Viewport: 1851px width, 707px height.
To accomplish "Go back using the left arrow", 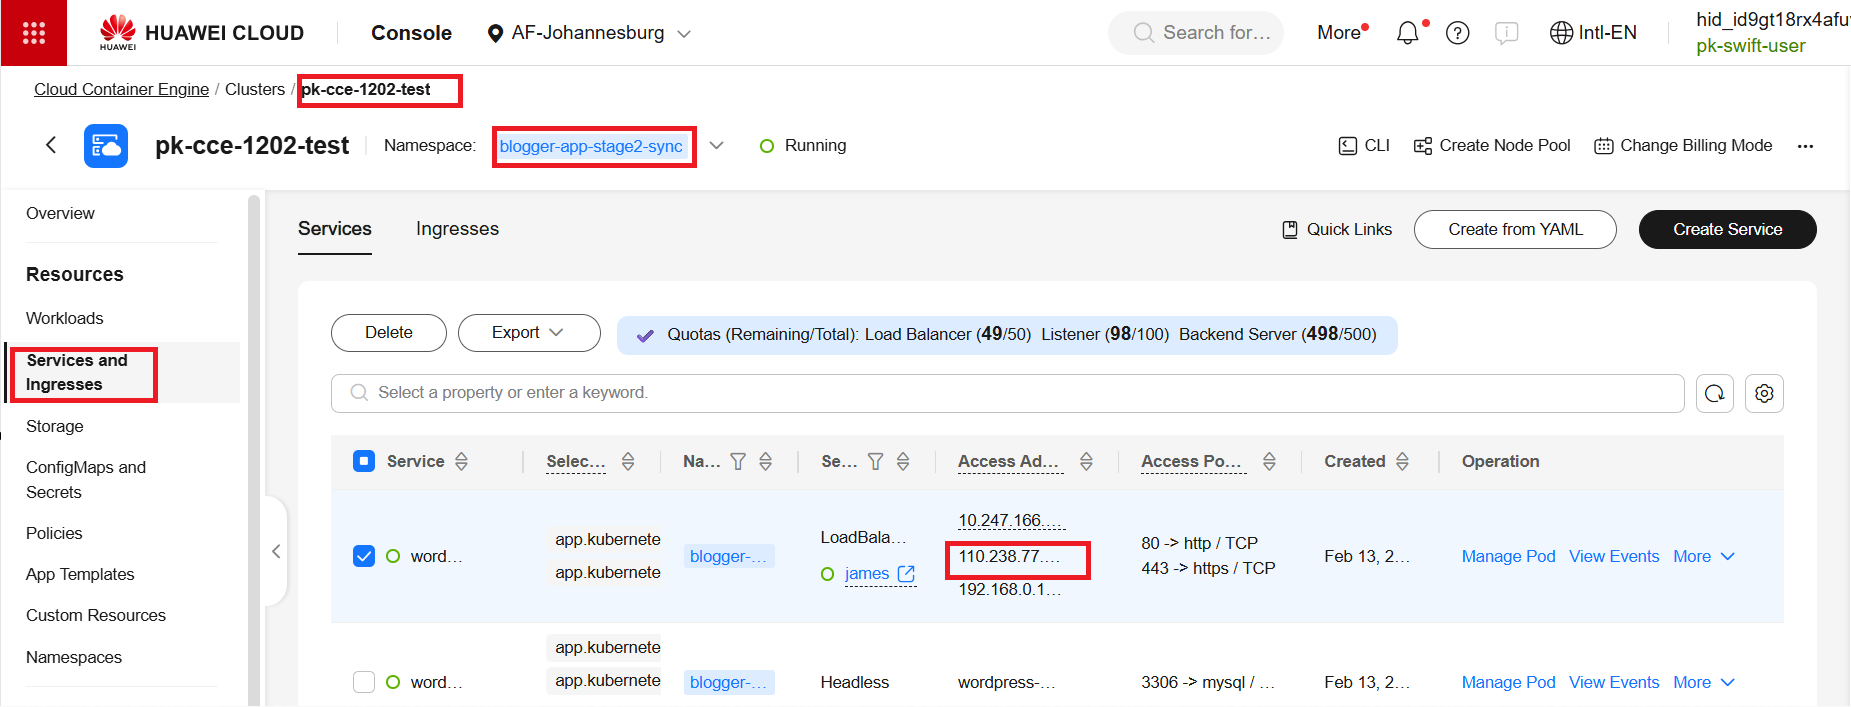I will [51, 145].
